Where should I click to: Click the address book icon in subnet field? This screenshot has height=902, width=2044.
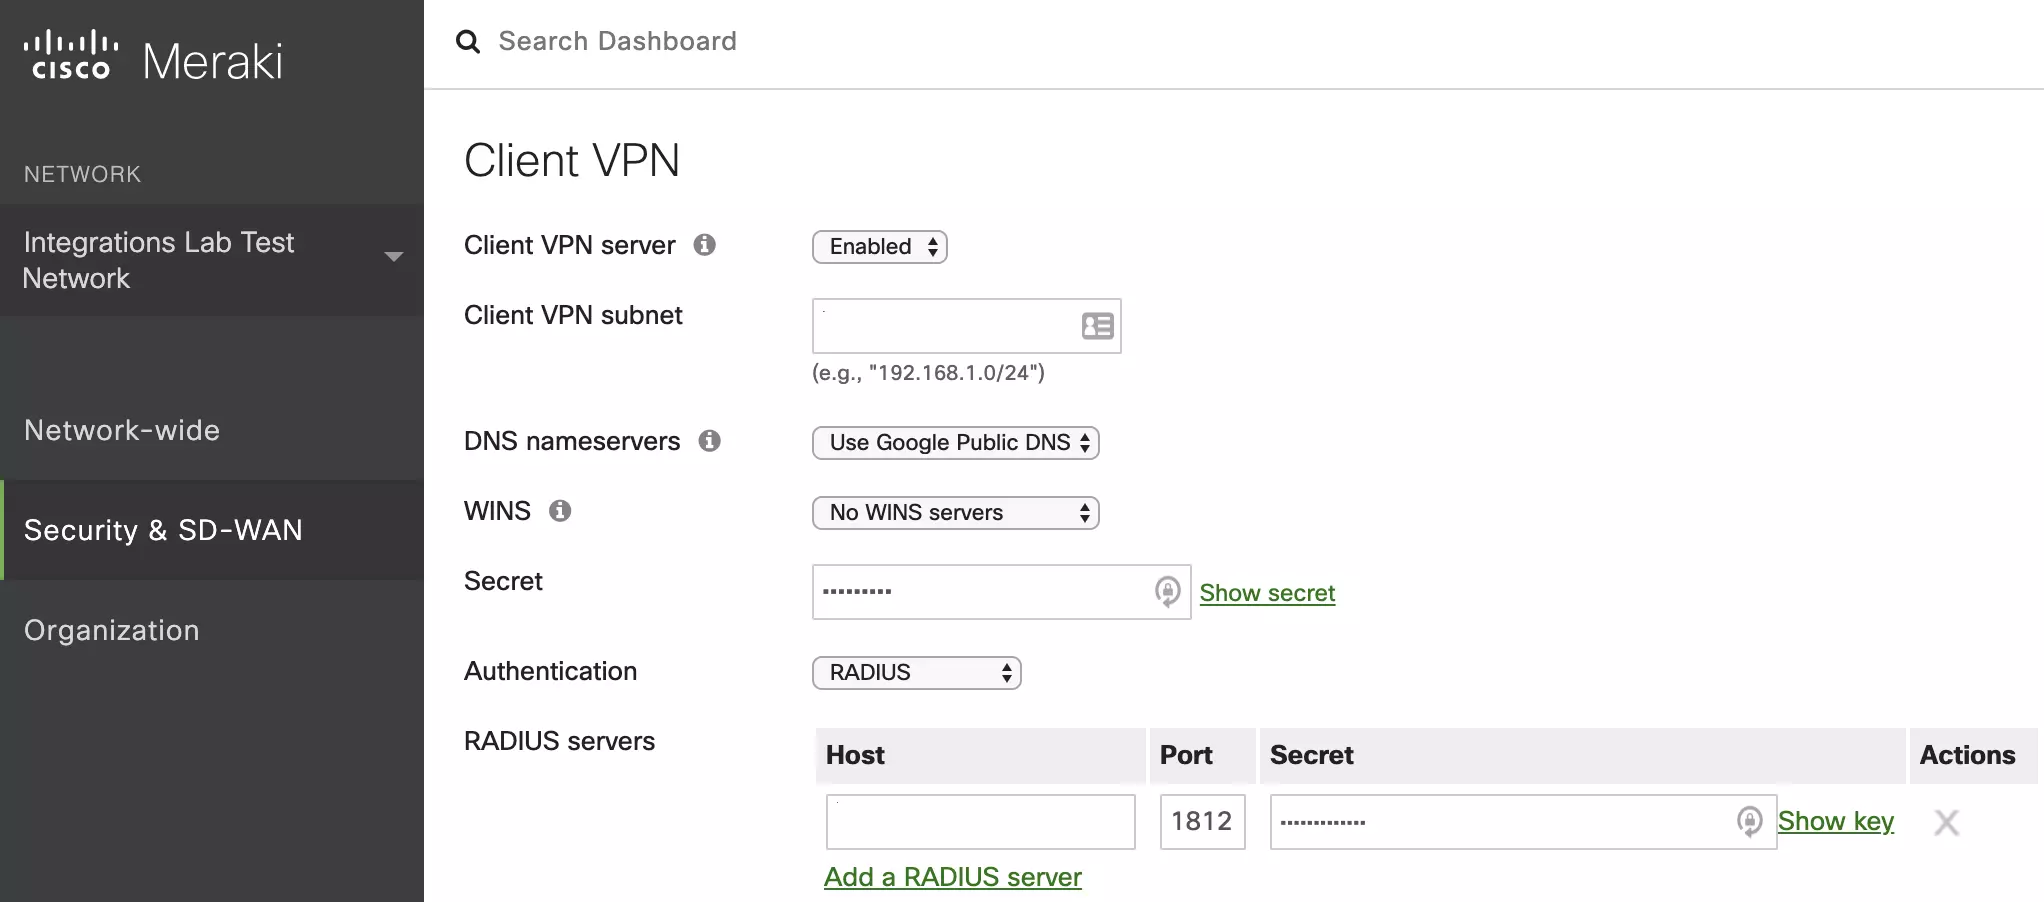pos(1097,326)
